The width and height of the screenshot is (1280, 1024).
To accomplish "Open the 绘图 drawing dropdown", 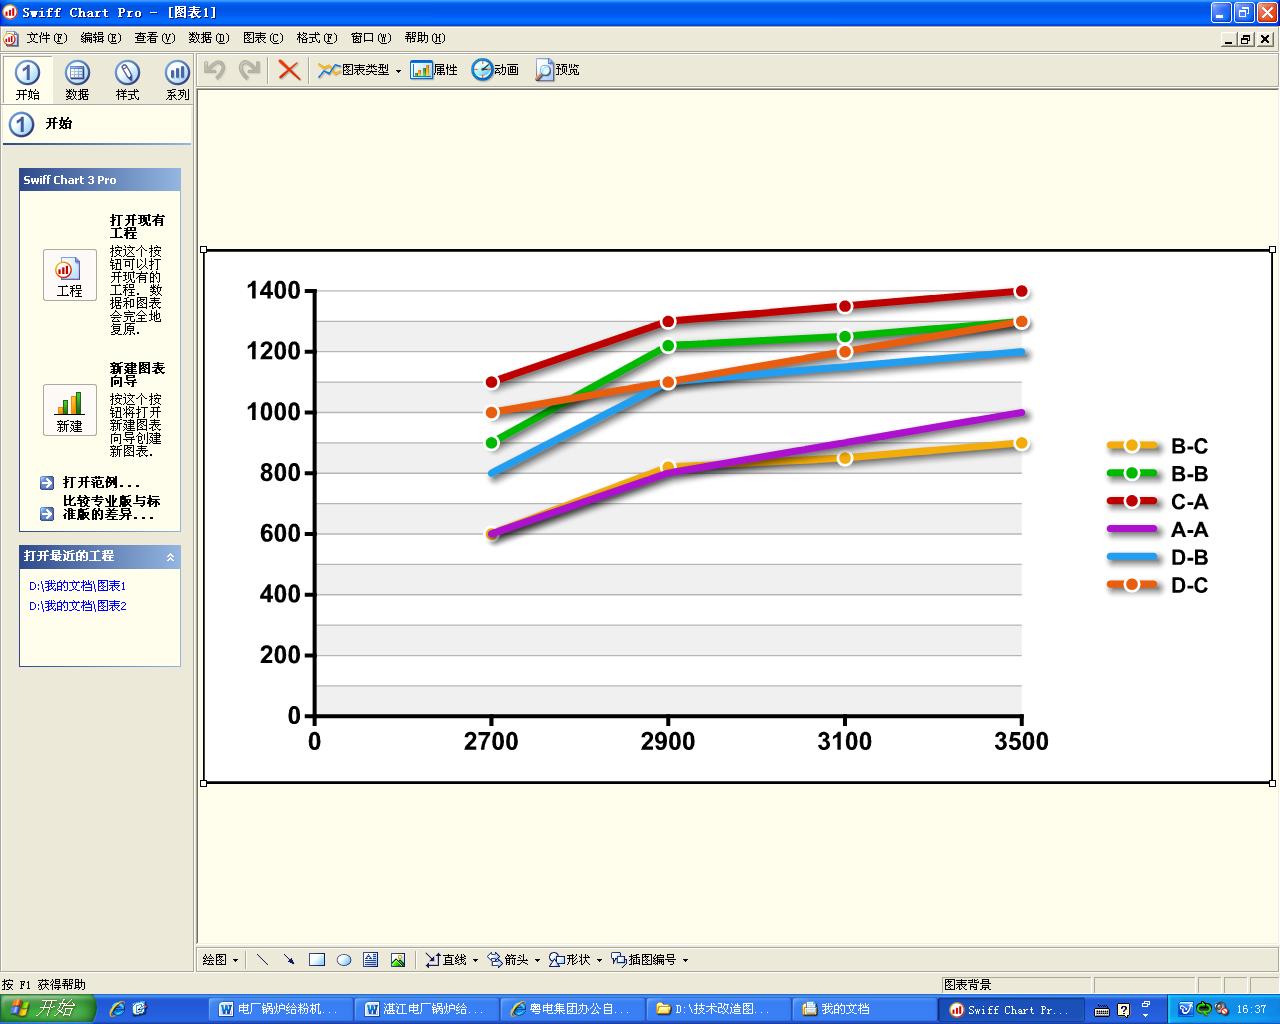I will point(221,960).
